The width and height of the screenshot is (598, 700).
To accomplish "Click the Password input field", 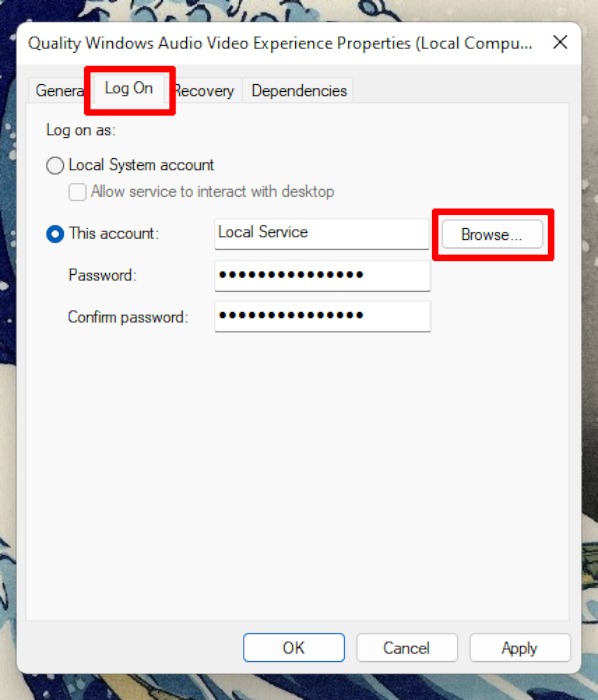I will coord(322,276).
